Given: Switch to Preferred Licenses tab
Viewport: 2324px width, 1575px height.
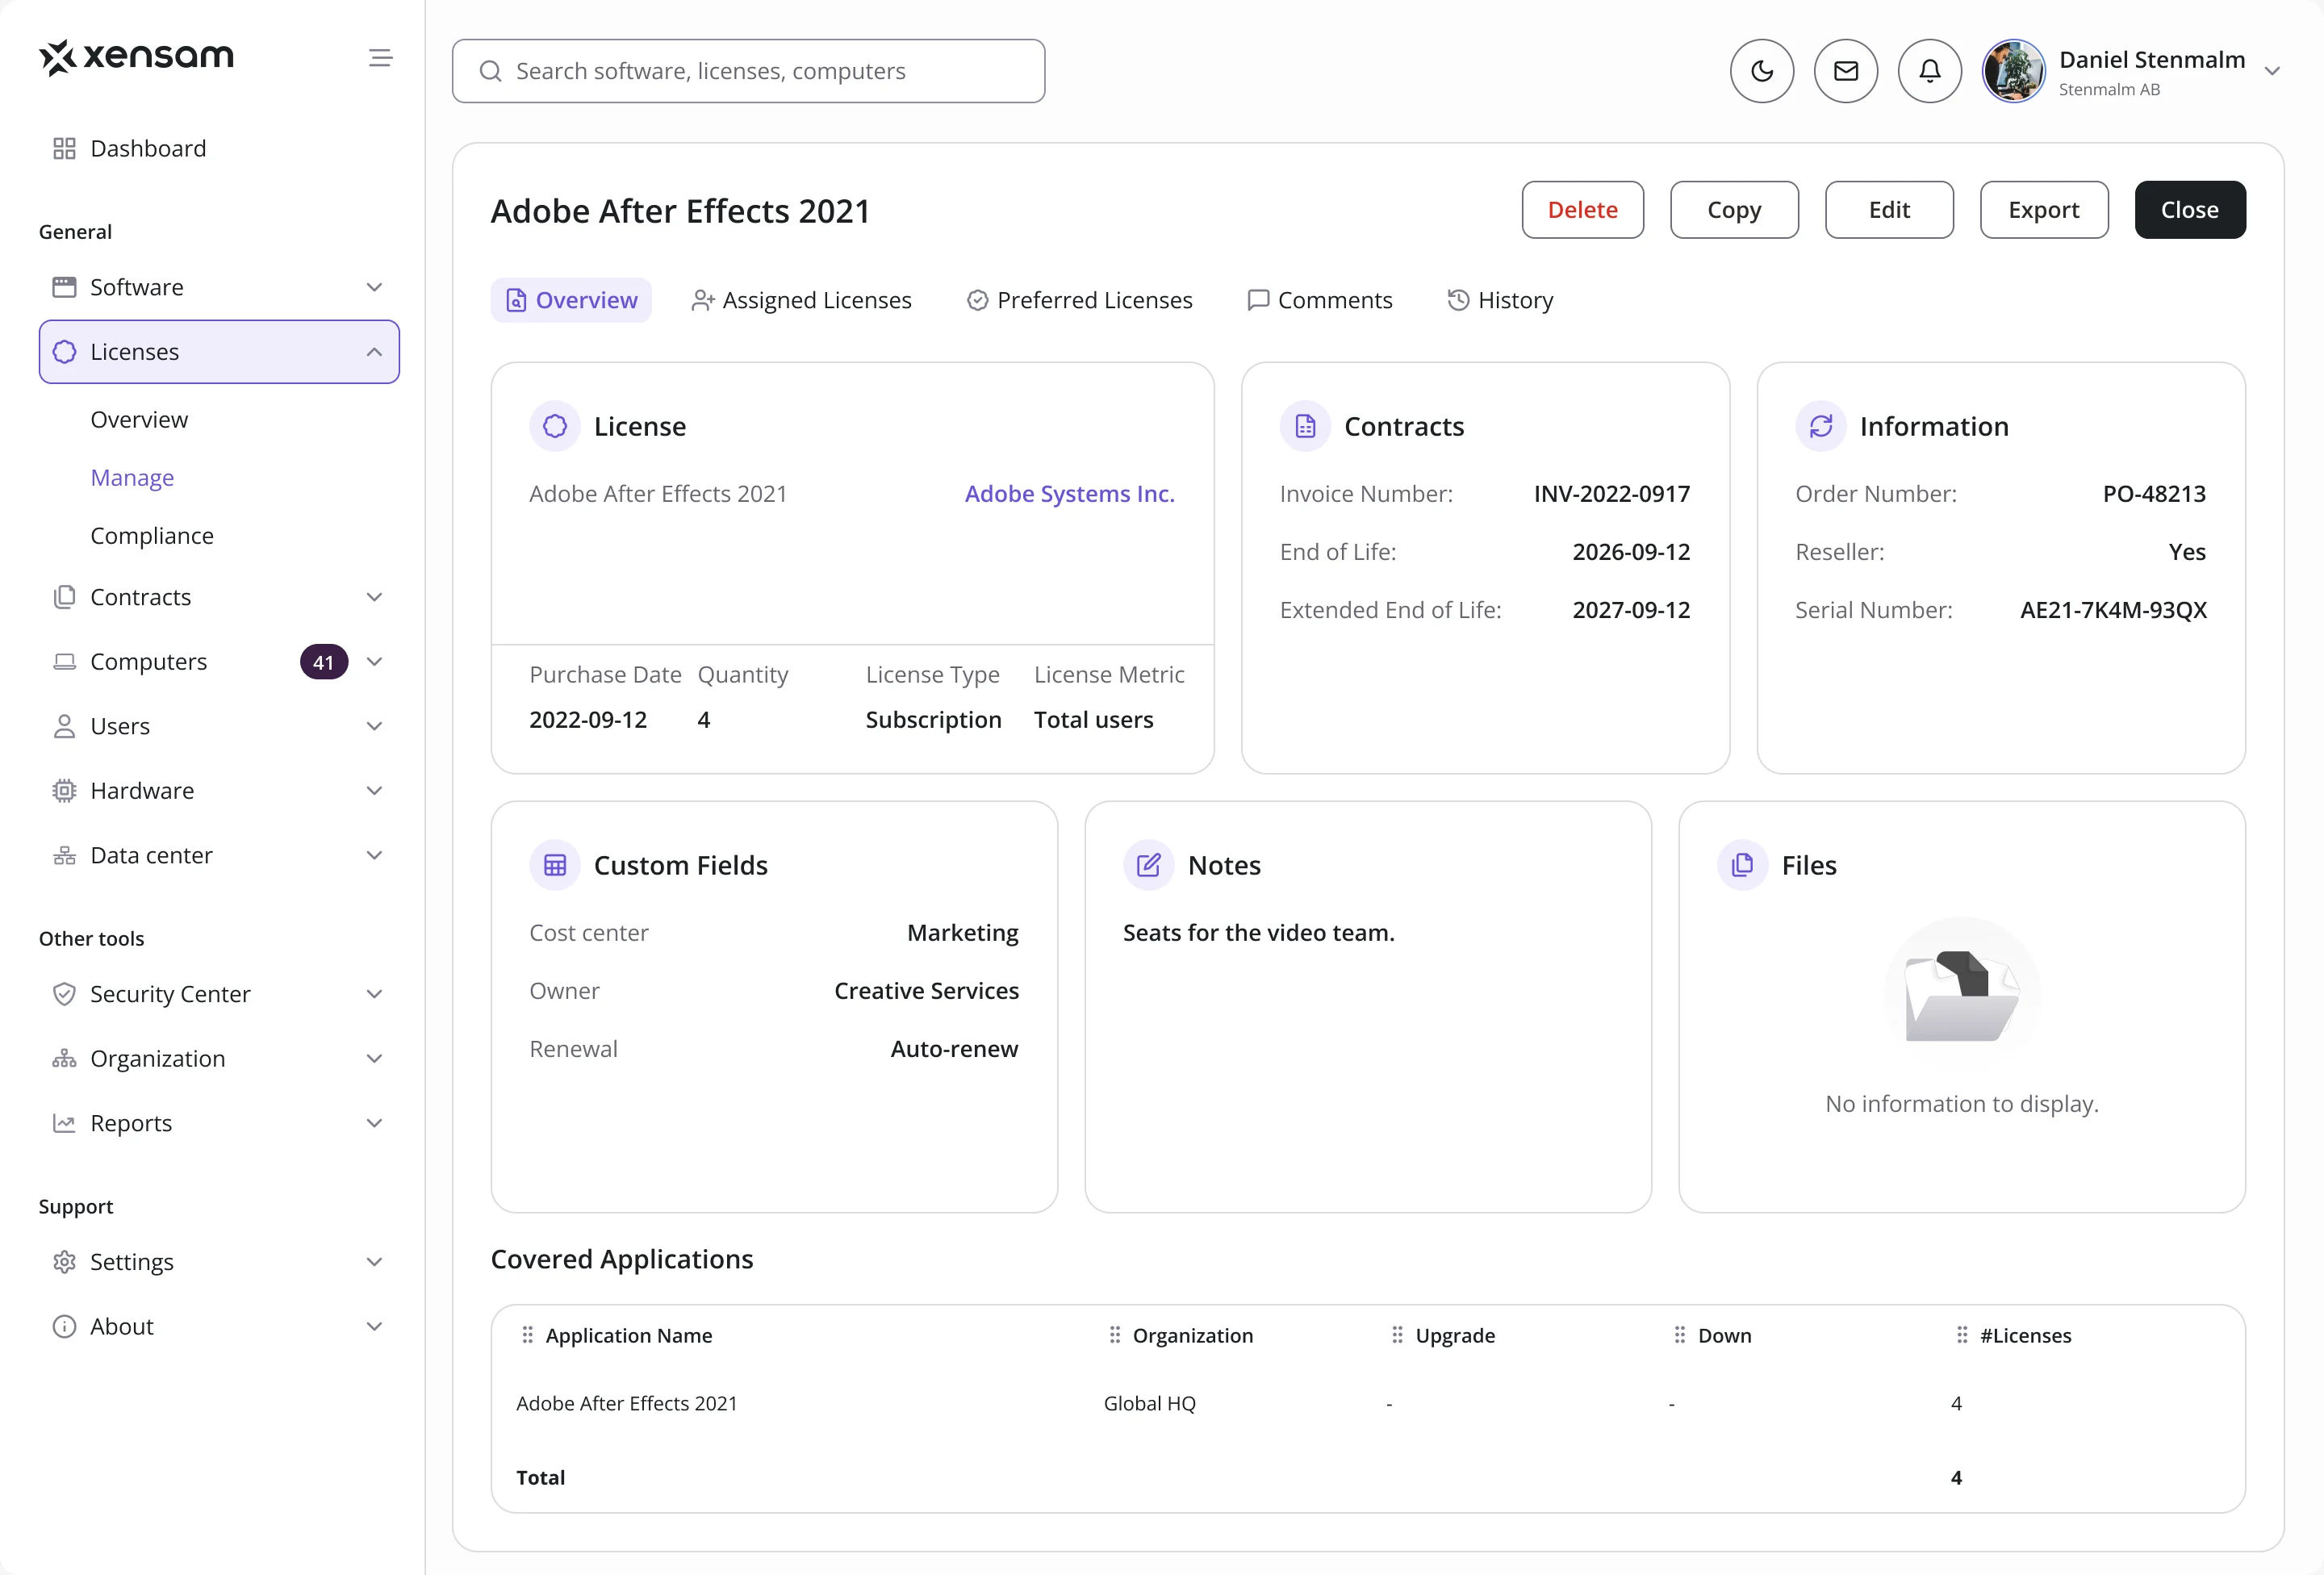Looking at the screenshot, I should point(1079,300).
